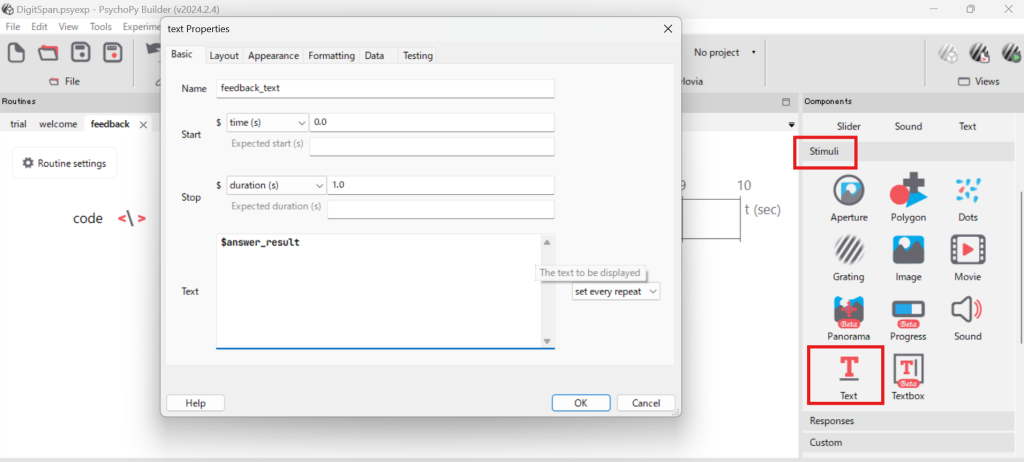Switch to the Appearance tab

[273, 56]
